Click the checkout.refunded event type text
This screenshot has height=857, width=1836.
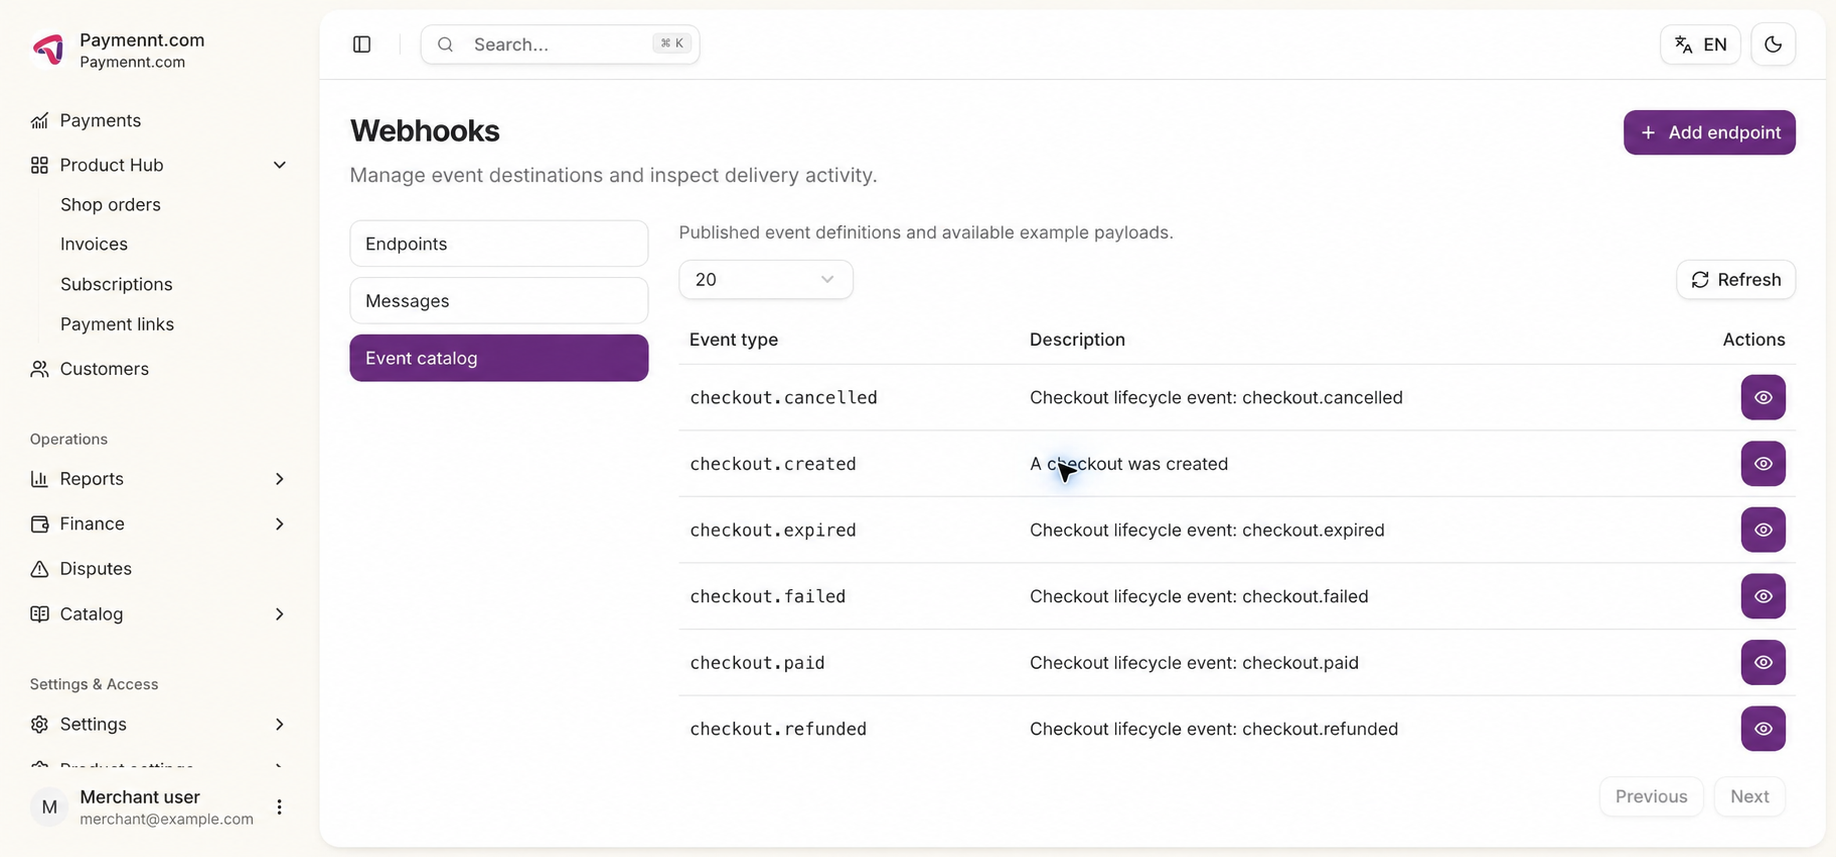(778, 729)
